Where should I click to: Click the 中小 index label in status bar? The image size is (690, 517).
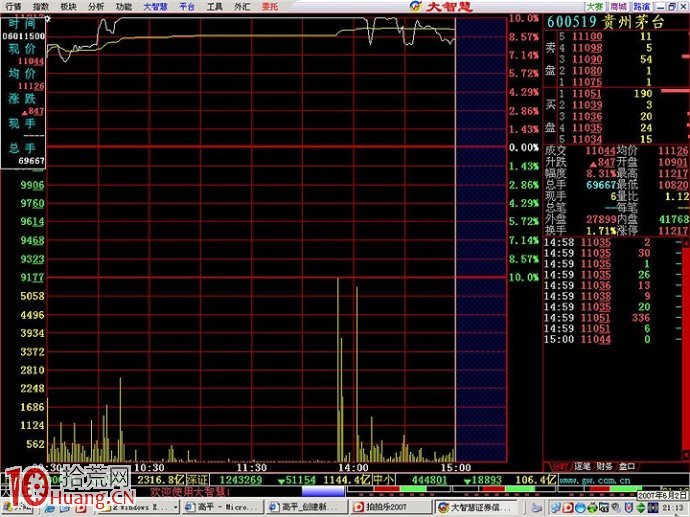(x=383, y=480)
